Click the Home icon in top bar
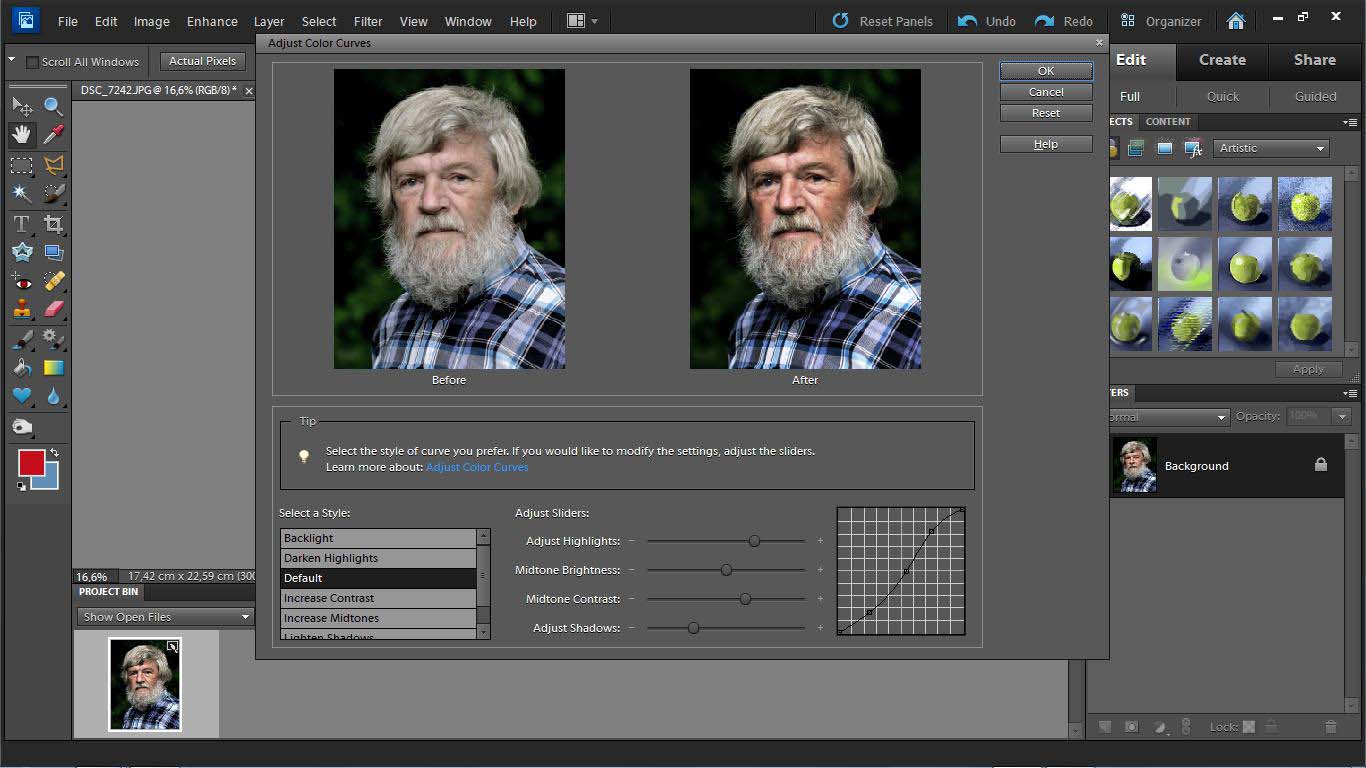 coord(1236,21)
